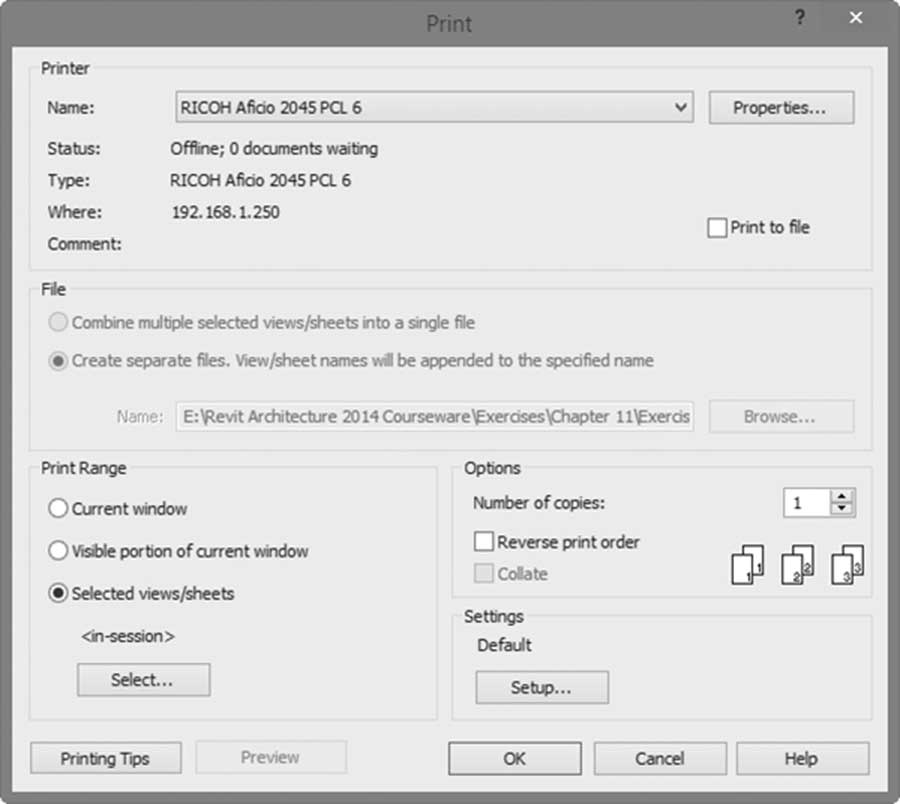Choose Visible portion of current window
900x804 pixels.
(58, 550)
